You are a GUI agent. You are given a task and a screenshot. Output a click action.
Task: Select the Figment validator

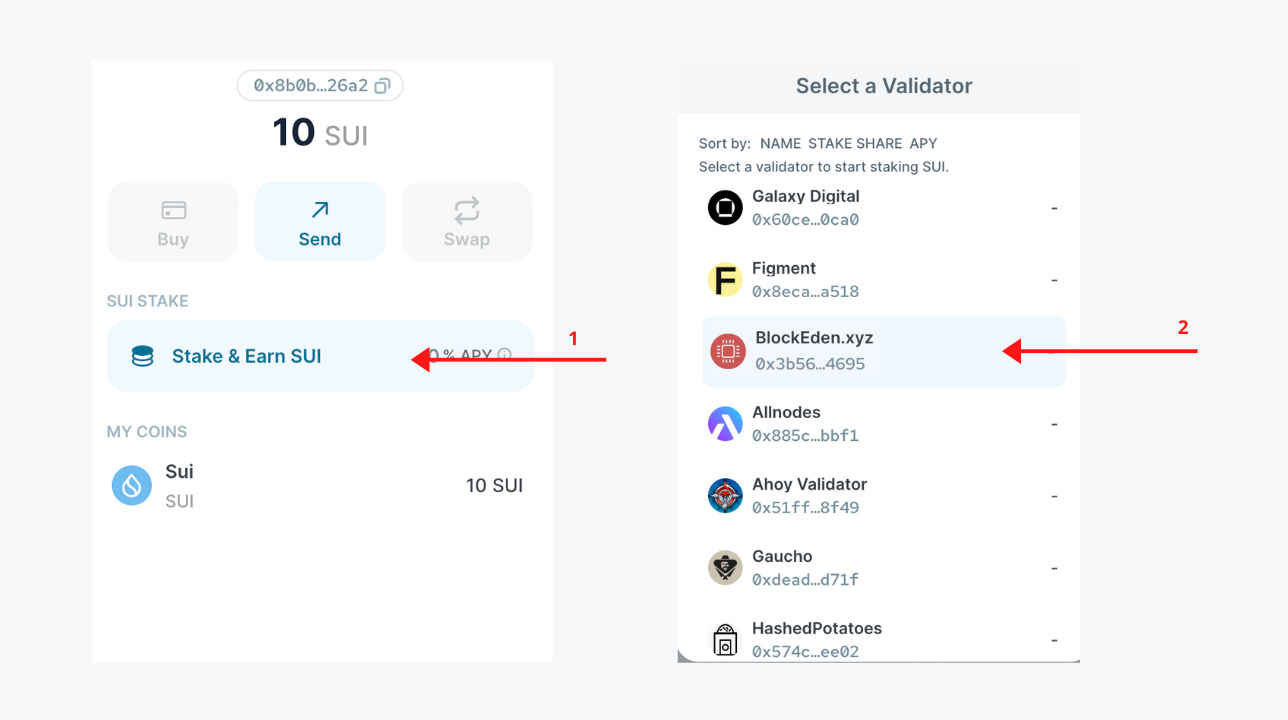[x=884, y=280]
